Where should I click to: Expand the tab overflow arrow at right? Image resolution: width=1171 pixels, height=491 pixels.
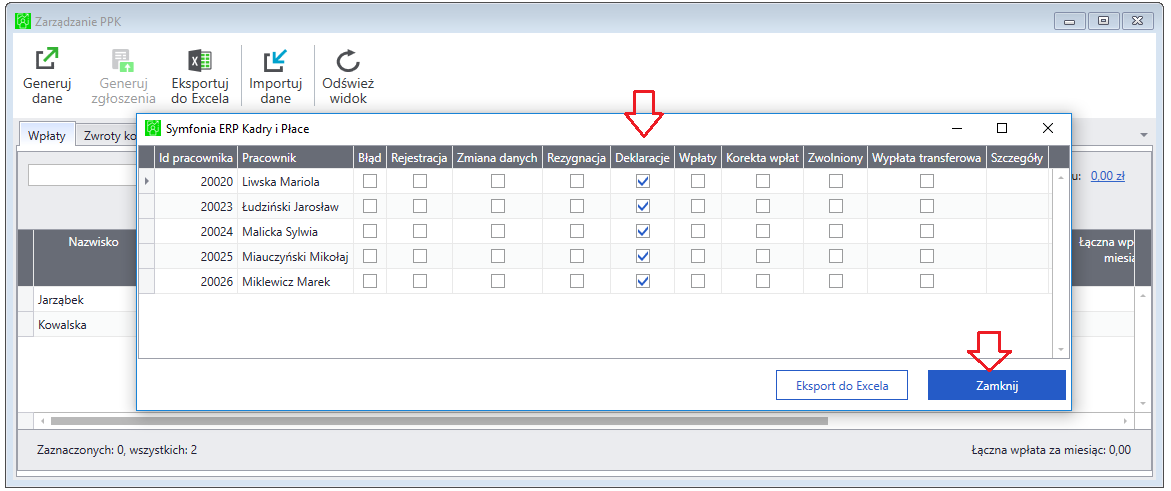pos(1143,135)
